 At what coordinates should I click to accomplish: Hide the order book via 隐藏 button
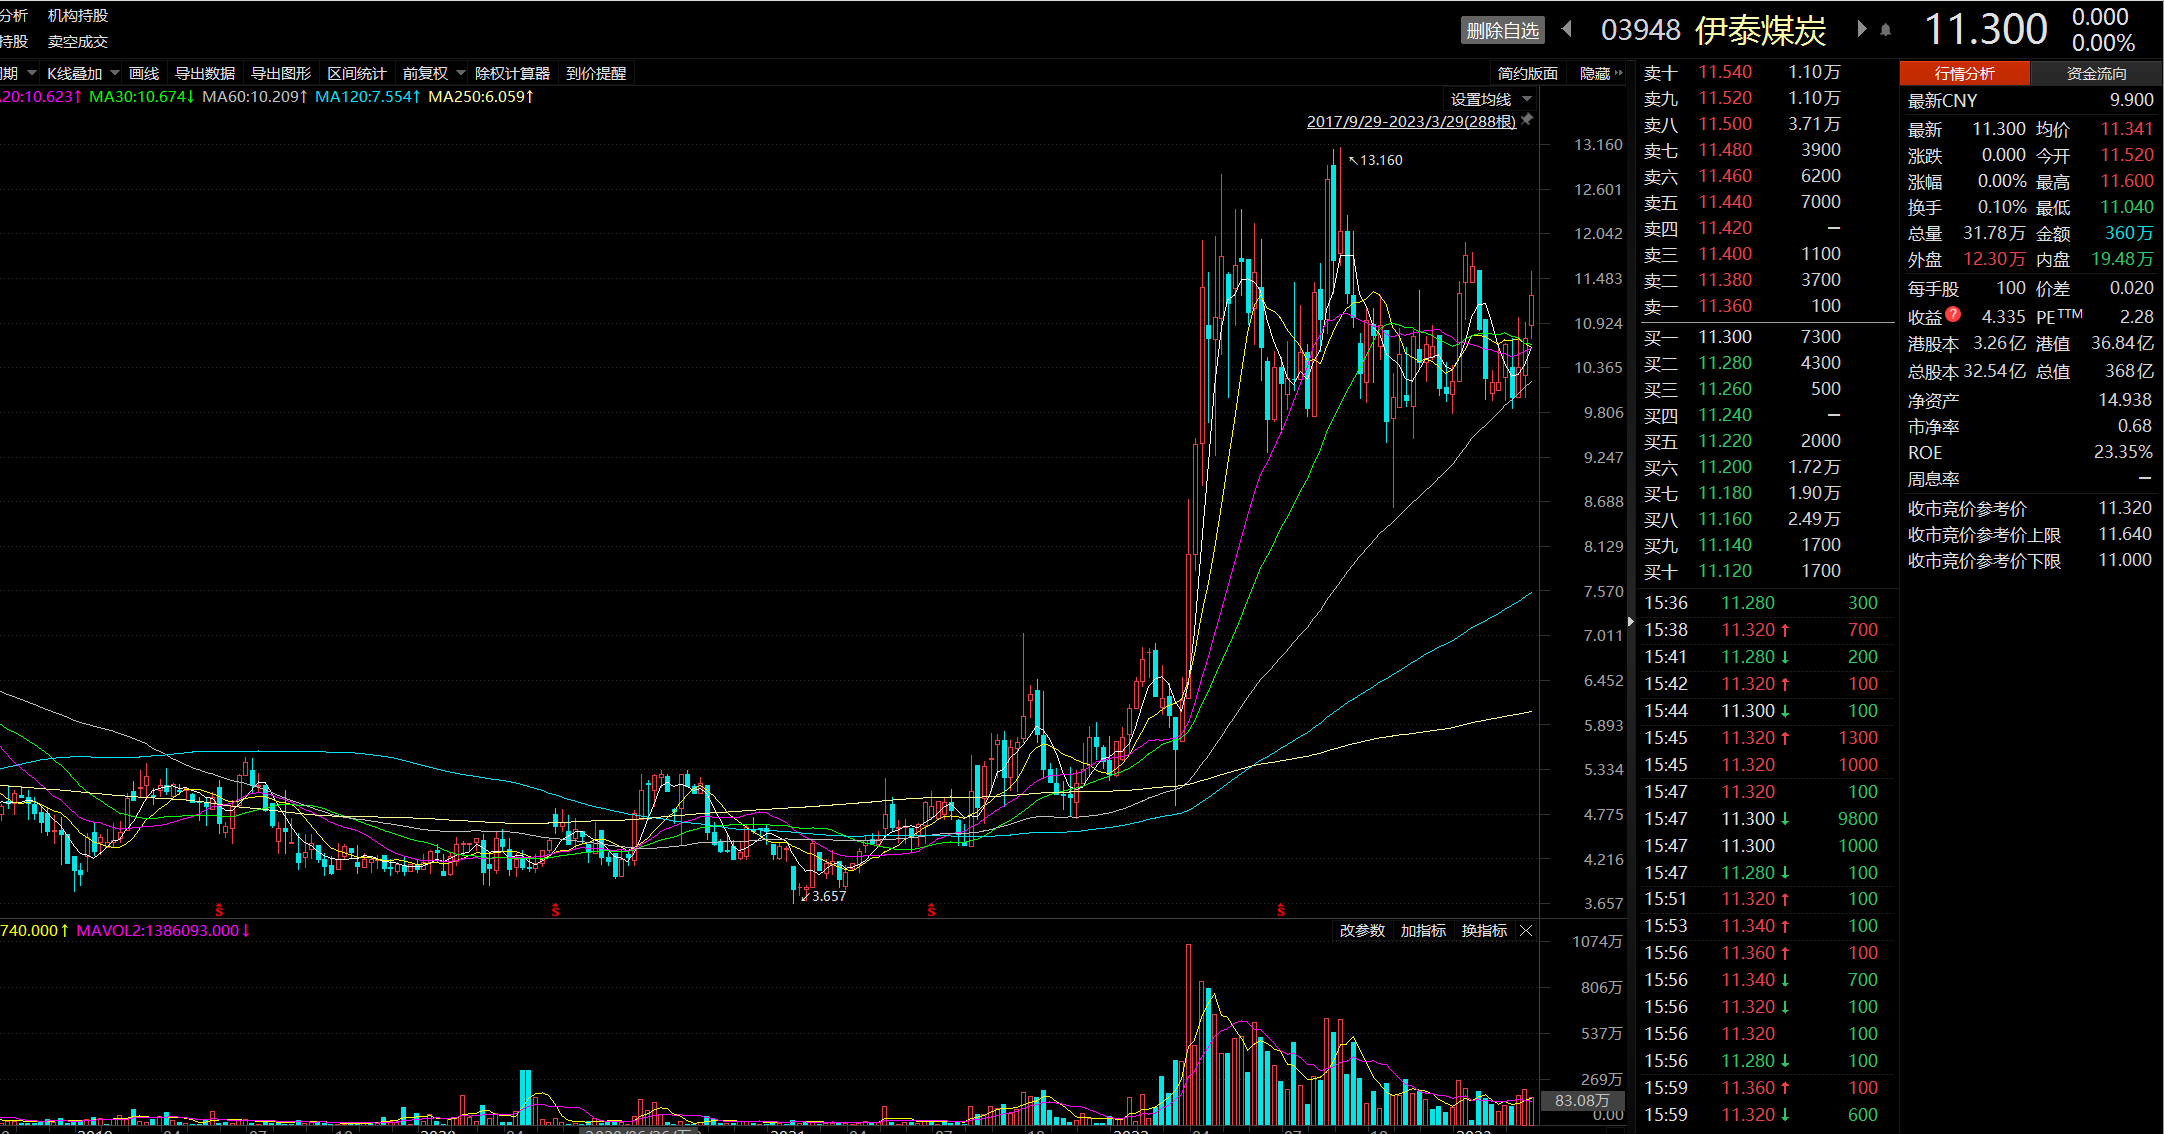1600,73
